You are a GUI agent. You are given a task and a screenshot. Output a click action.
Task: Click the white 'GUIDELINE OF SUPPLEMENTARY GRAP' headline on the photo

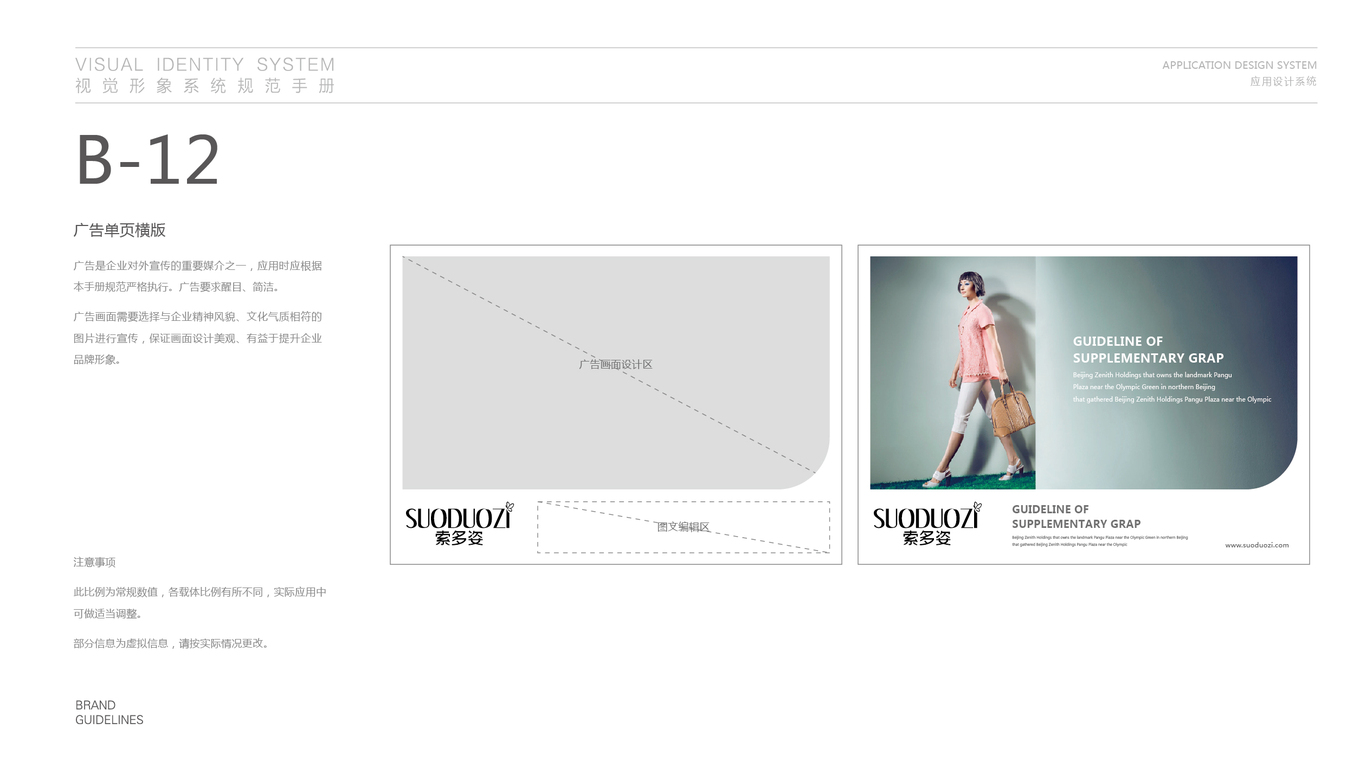pos(1148,349)
